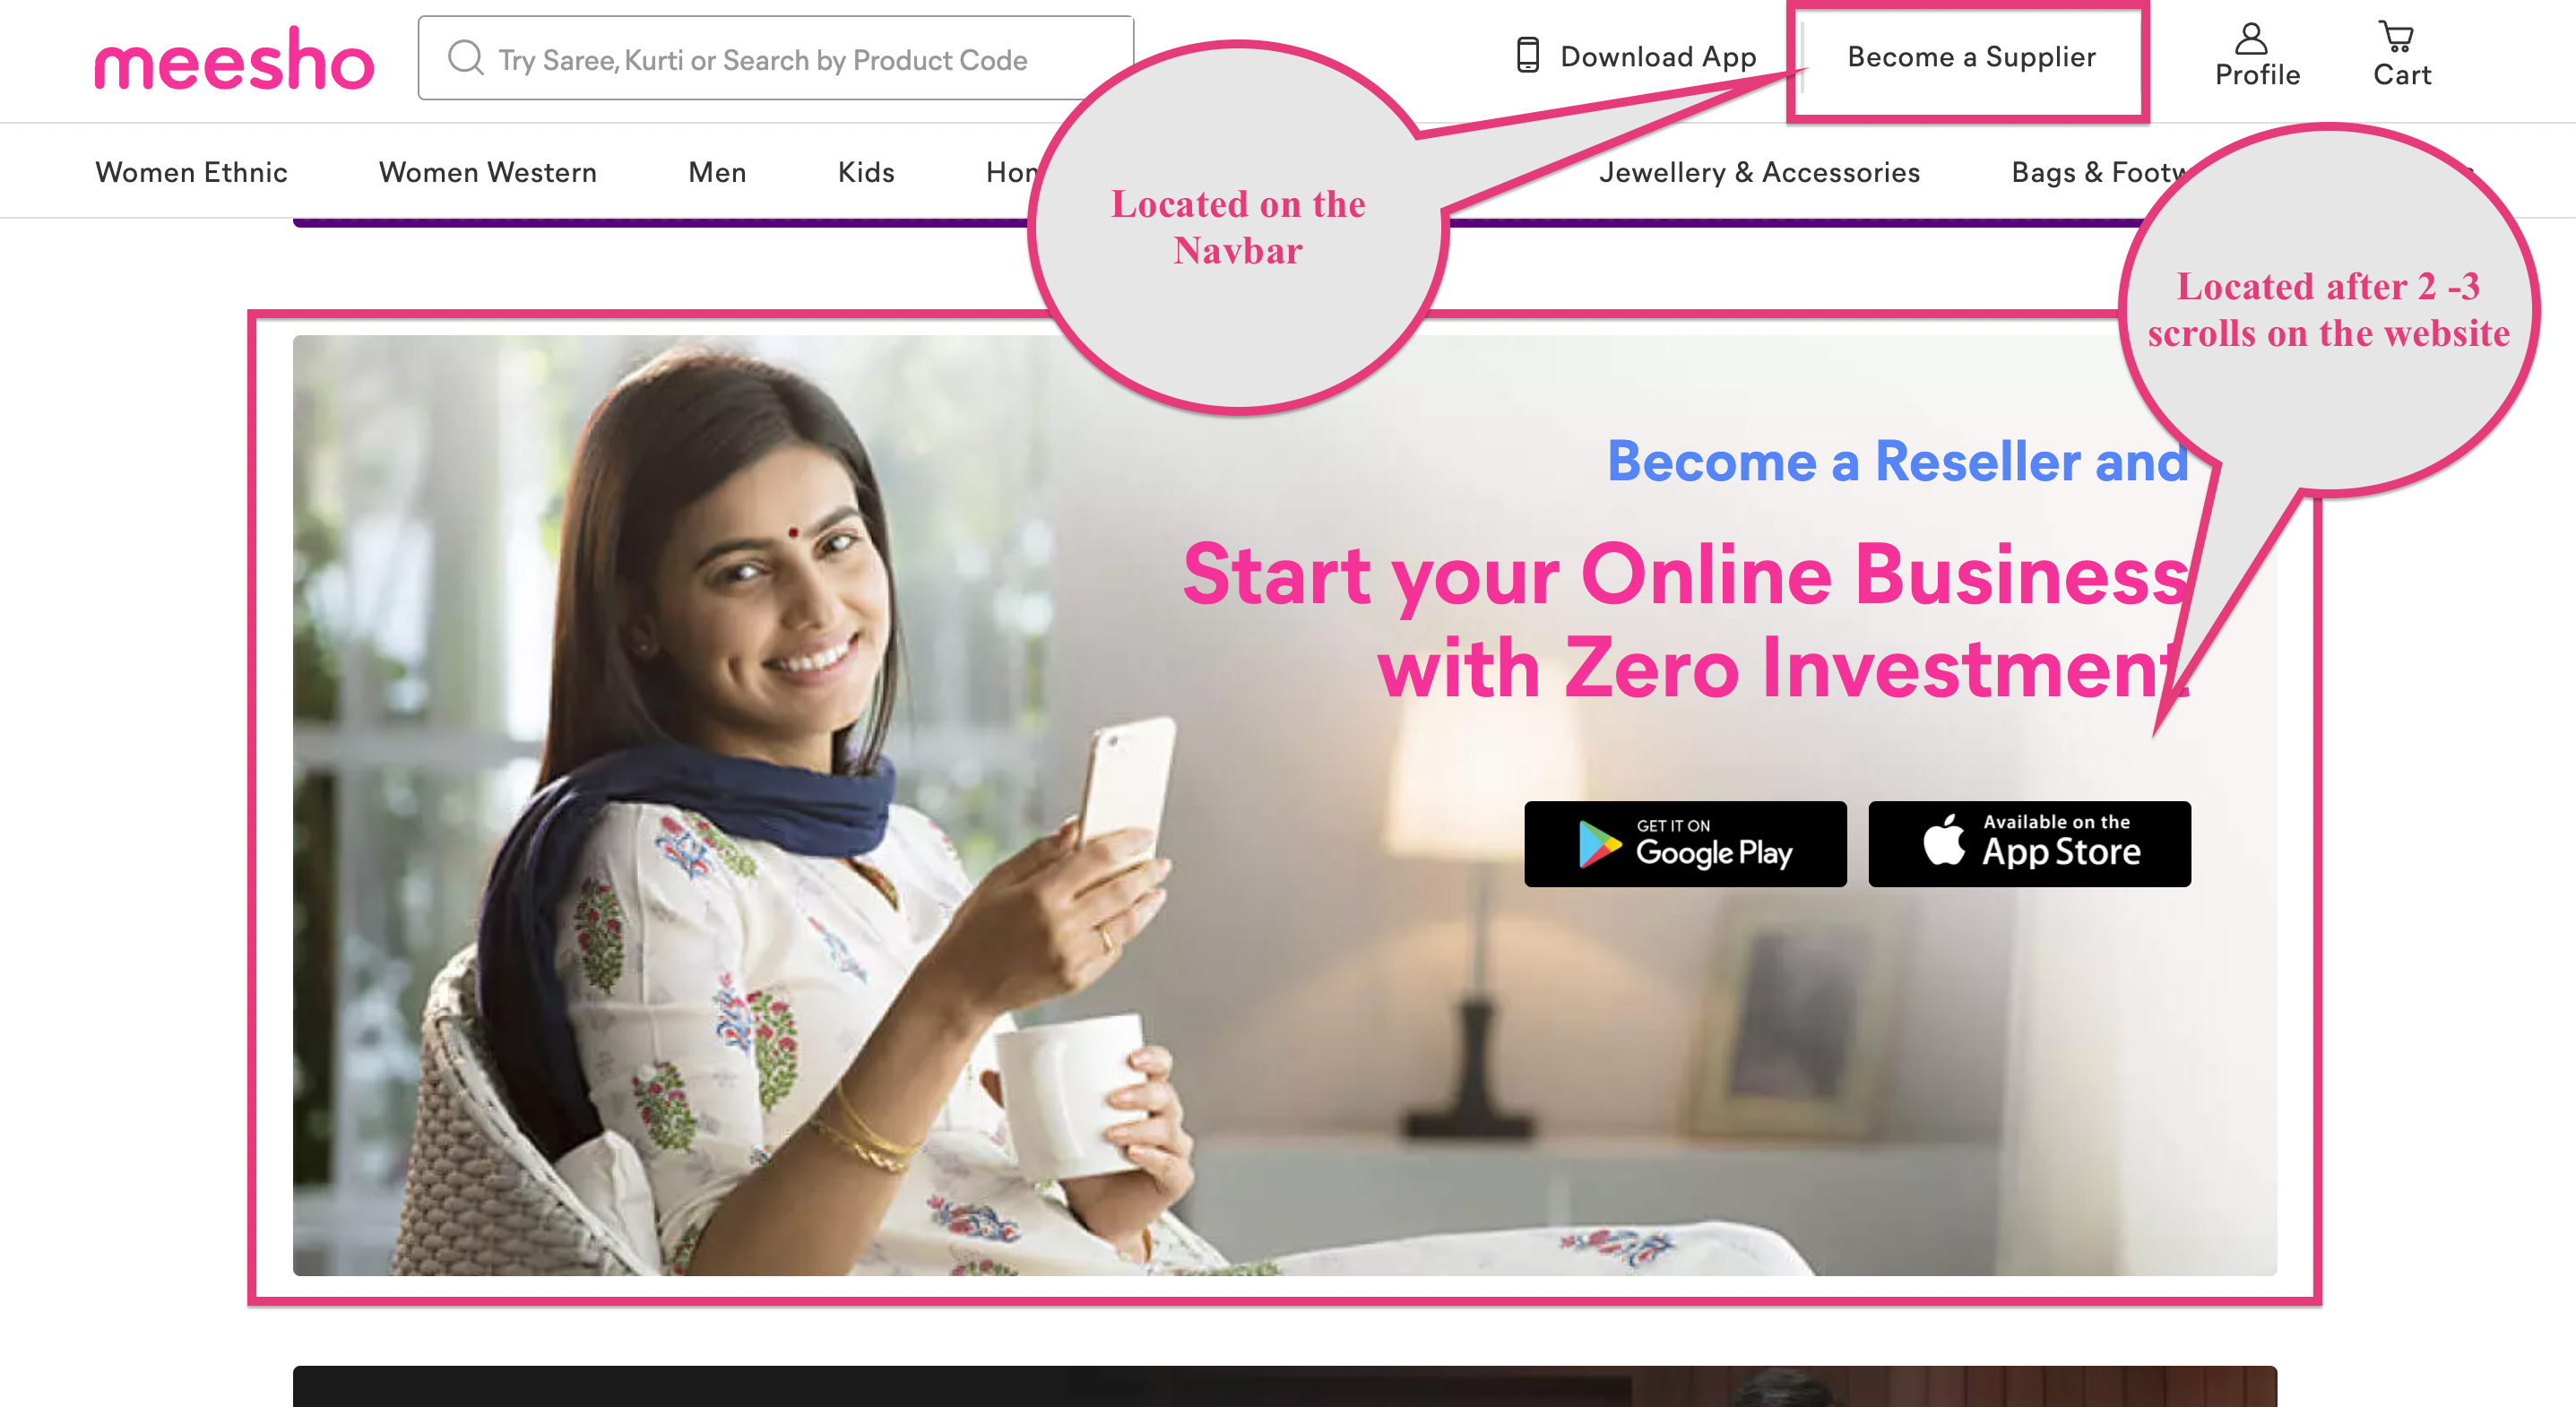Open the Bags & Footwear category
2576x1407 pixels.
(2098, 172)
